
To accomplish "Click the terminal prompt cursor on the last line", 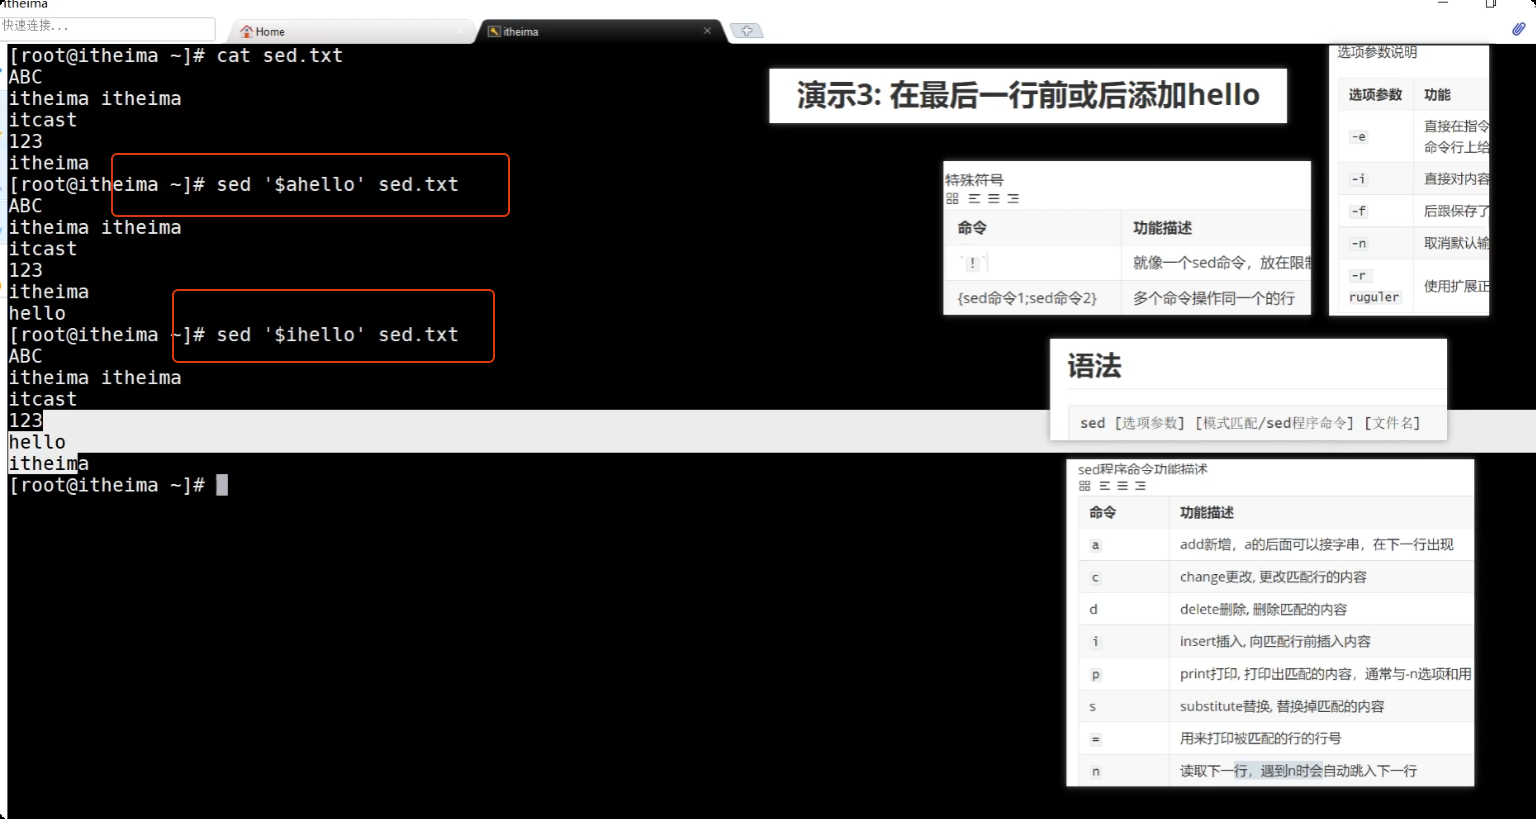I will coord(222,485).
